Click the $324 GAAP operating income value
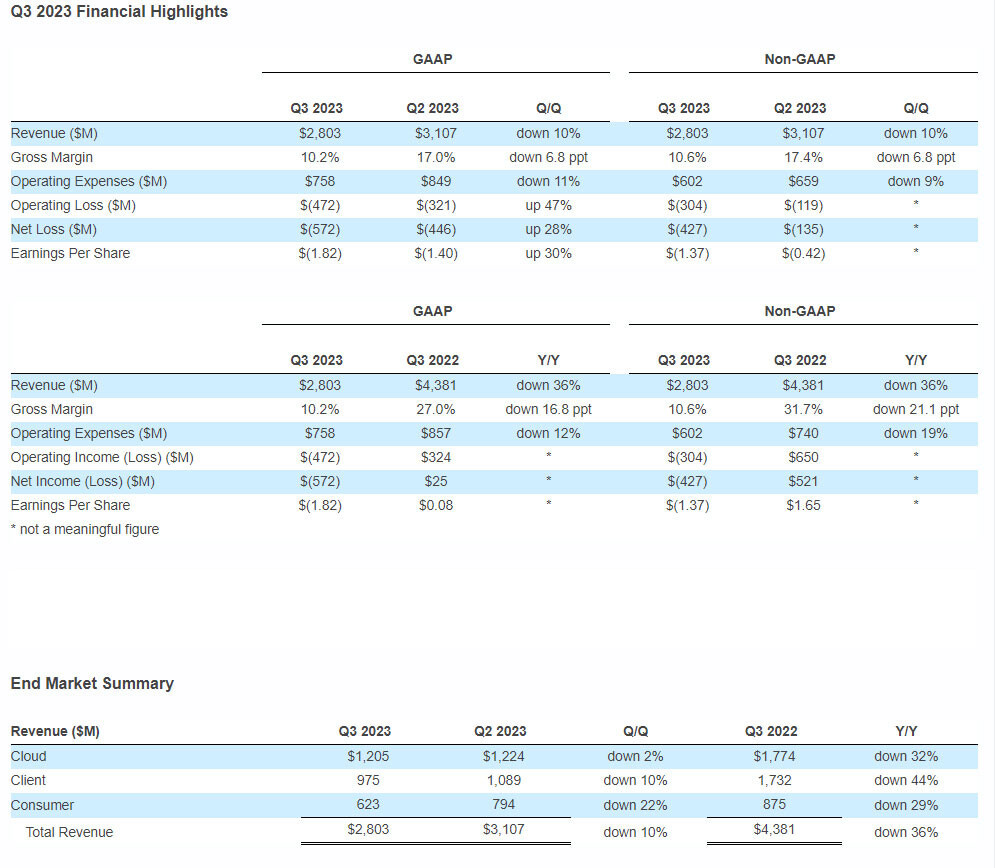This screenshot has height=868, width=995. click(x=435, y=457)
